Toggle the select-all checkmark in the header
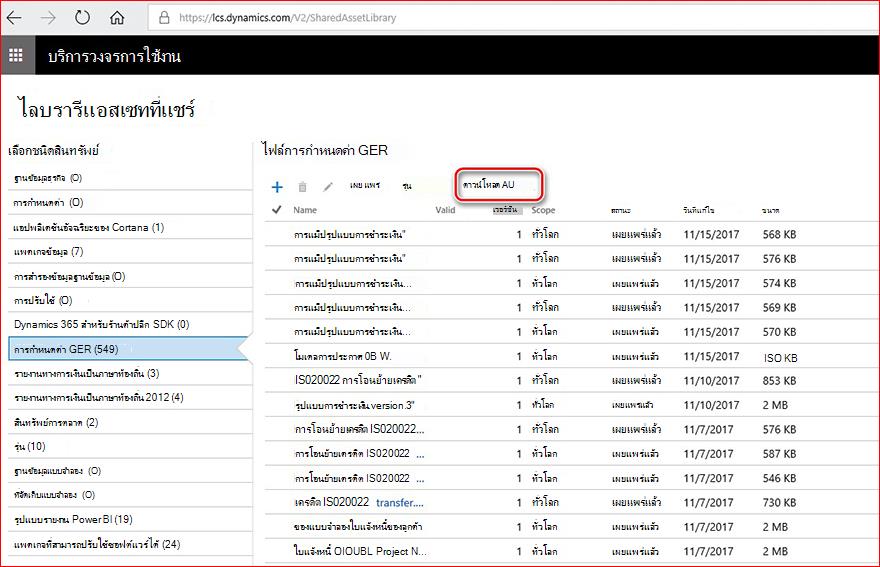 coord(277,209)
